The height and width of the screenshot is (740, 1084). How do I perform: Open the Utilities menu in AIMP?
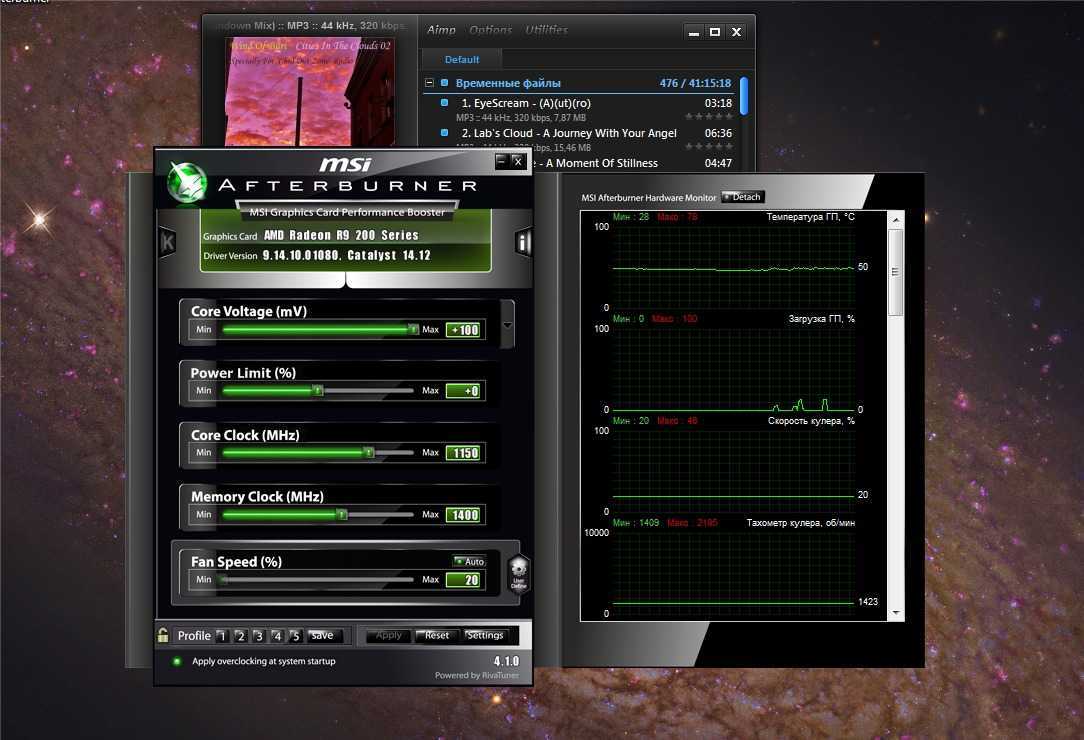(546, 30)
